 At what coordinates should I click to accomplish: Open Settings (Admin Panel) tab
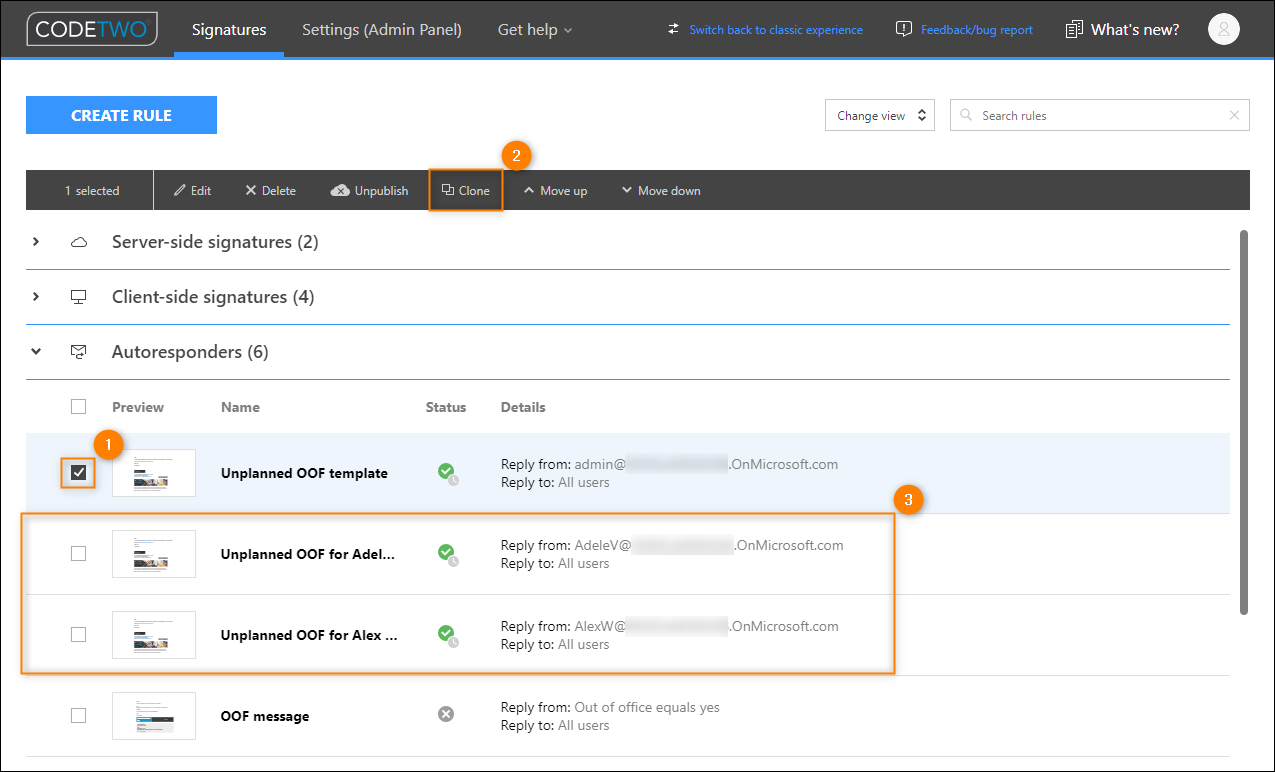382,29
